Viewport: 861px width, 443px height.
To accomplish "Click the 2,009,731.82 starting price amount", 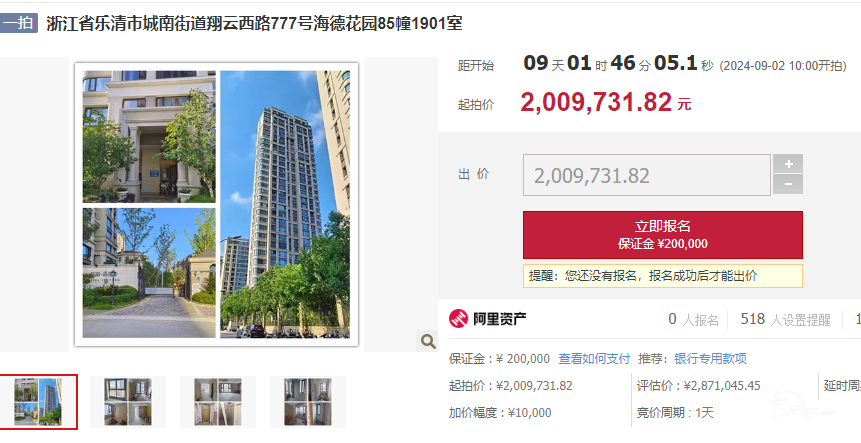I will 596,102.
